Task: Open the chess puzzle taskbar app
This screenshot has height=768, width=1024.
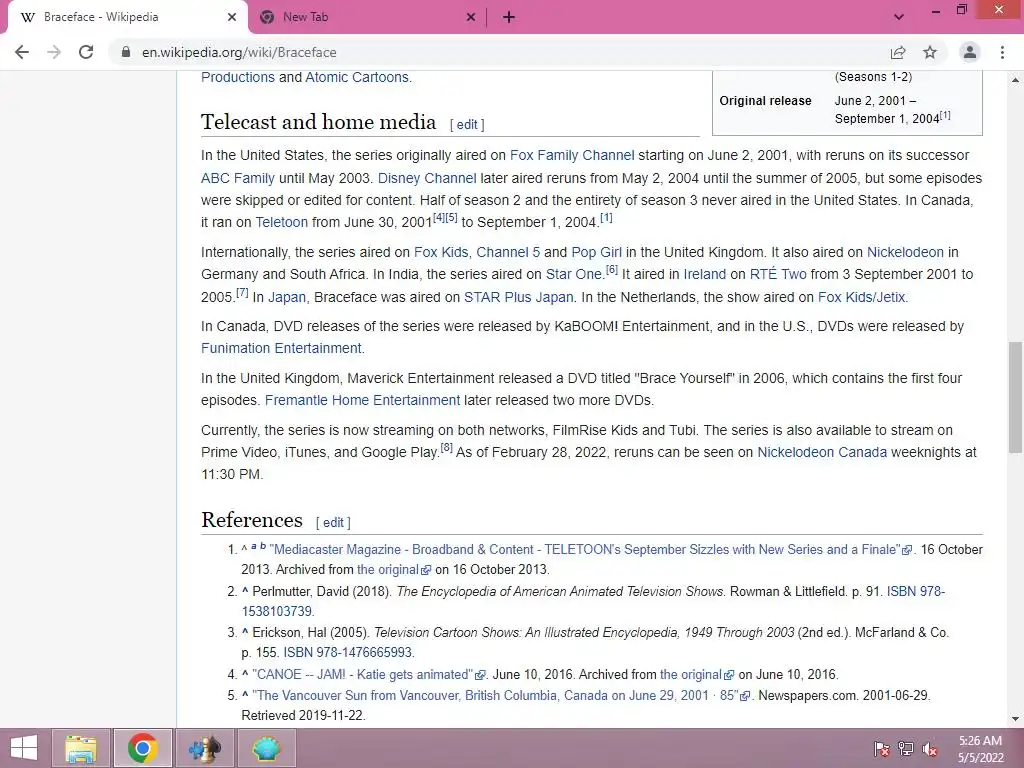Action: tap(204, 748)
